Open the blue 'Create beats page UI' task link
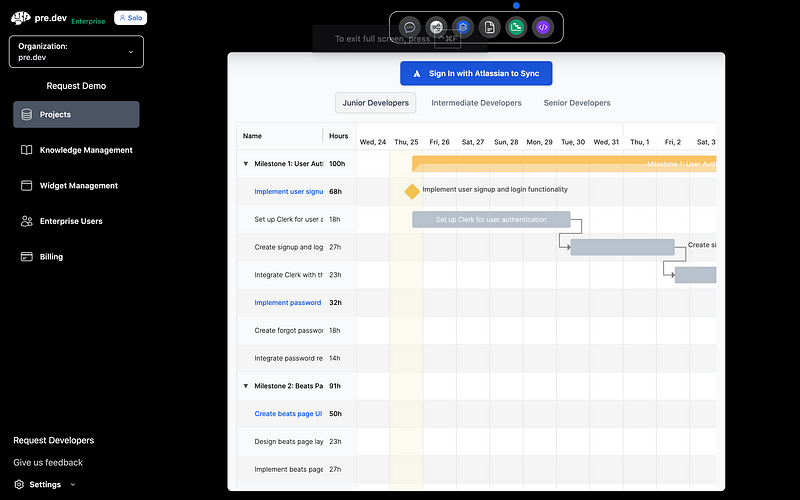 pos(288,414)
